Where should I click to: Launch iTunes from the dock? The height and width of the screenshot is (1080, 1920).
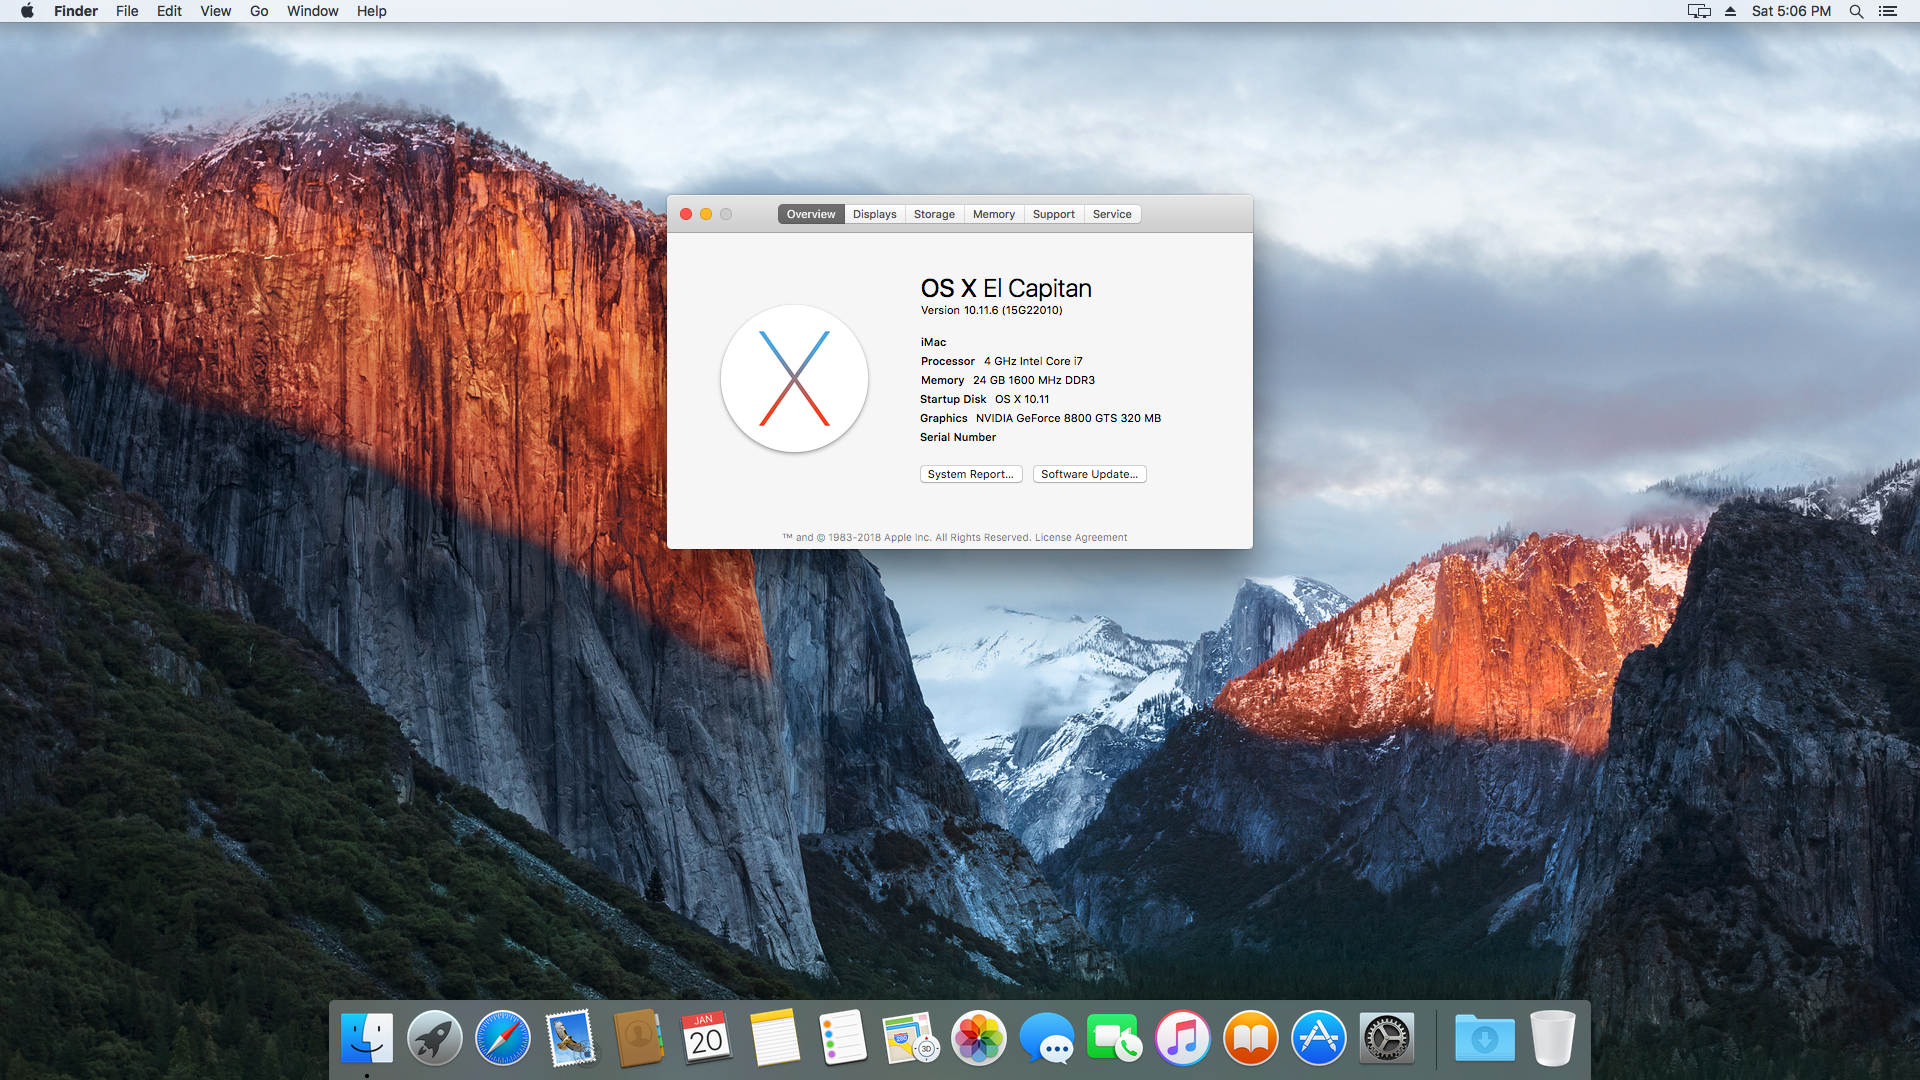pos(1182,1038)
